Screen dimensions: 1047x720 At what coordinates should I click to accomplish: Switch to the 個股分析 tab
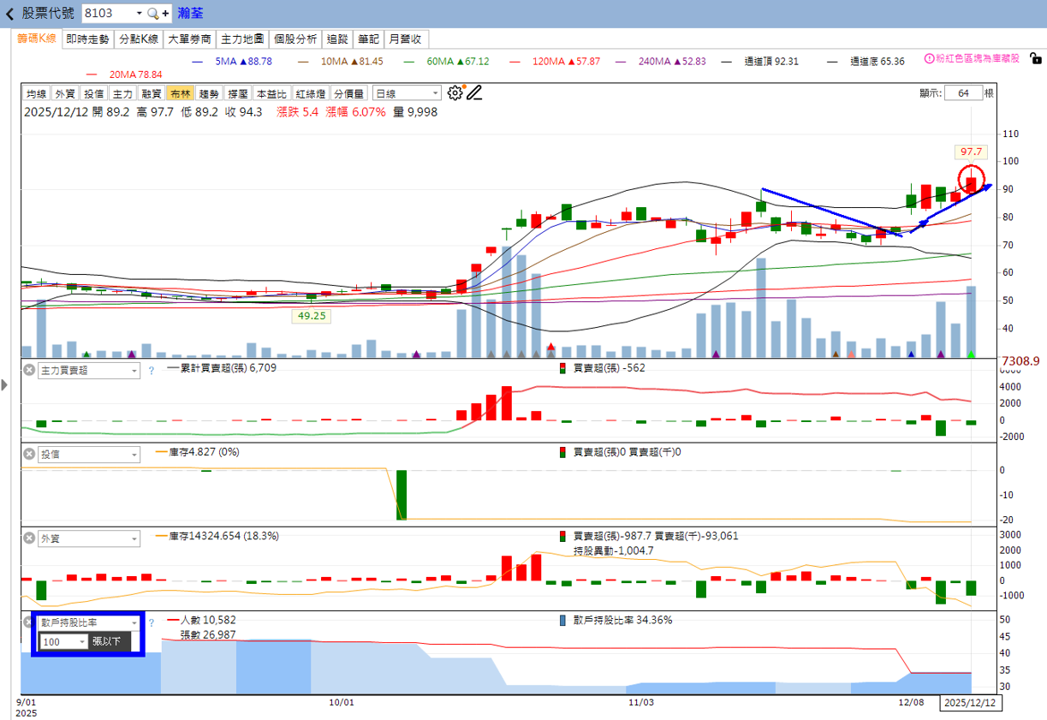[x=295, y=39]
